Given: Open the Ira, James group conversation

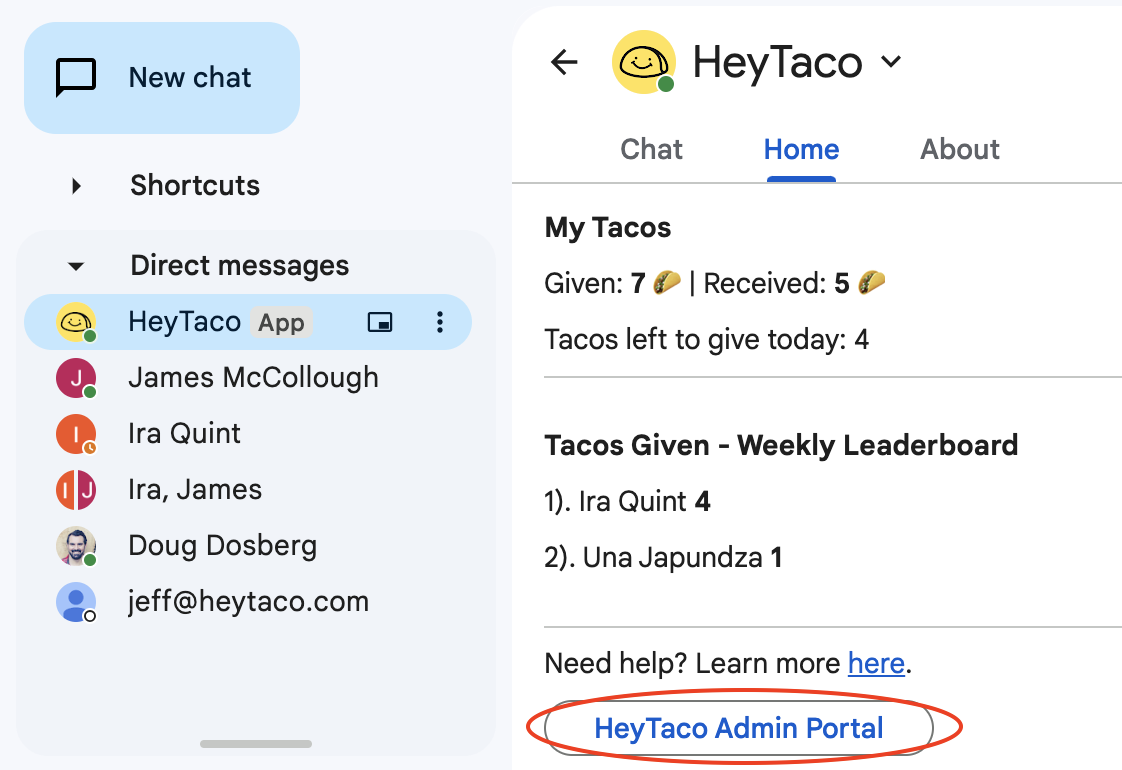Looking at the screenshot, I should point(248,489).
